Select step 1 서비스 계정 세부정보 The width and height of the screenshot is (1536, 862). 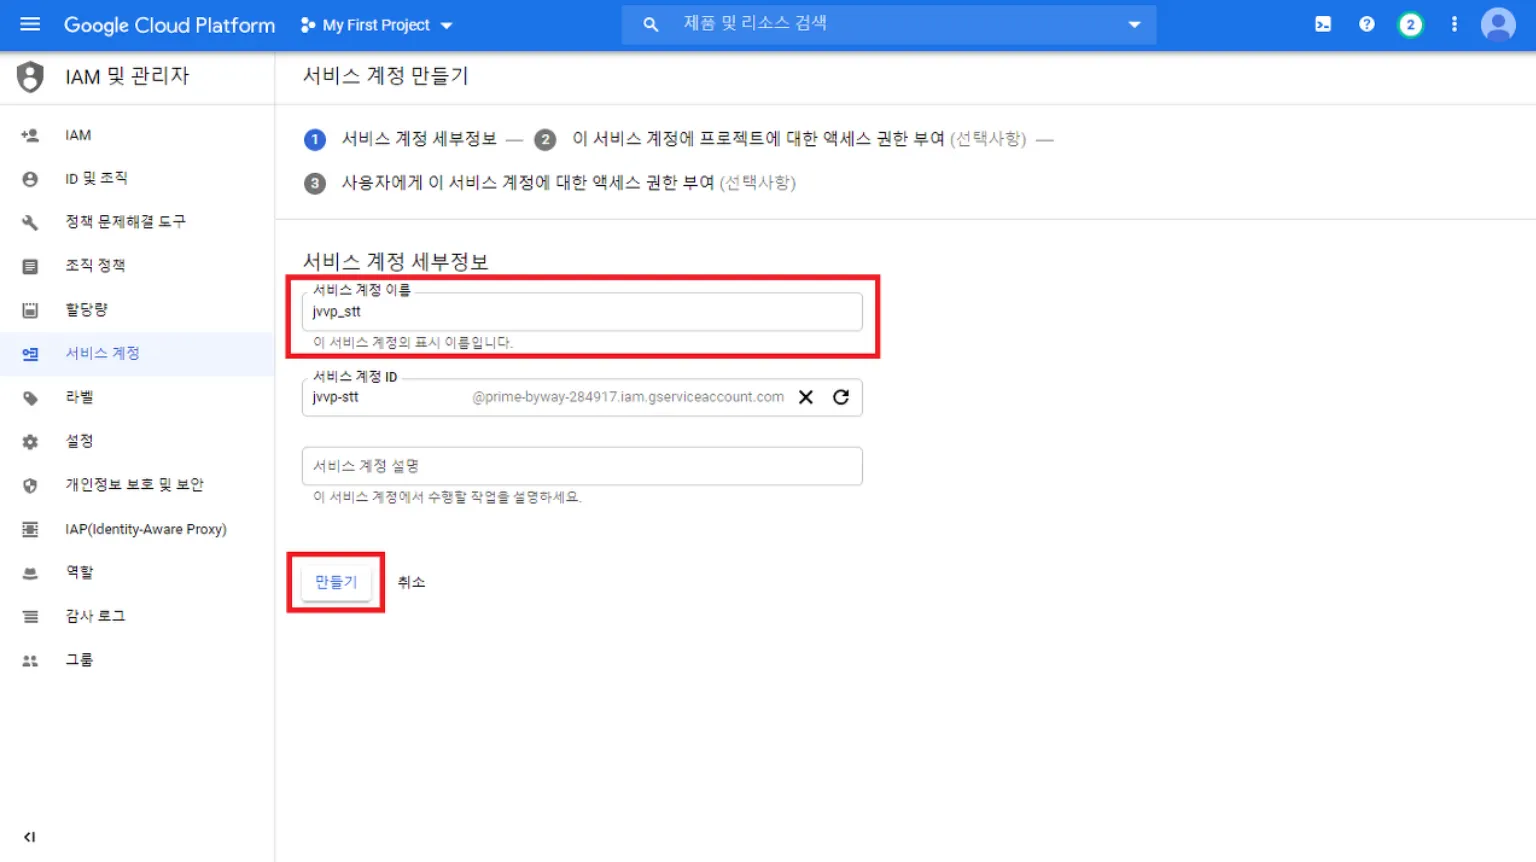[400, 139]
